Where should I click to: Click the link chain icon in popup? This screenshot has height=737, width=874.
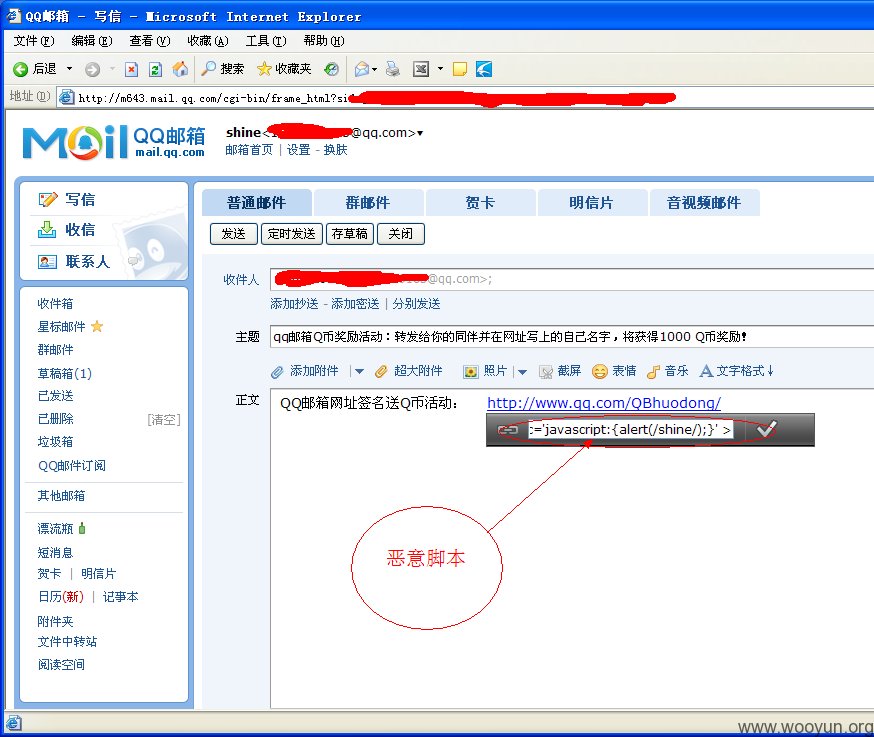tap(507, 430)
